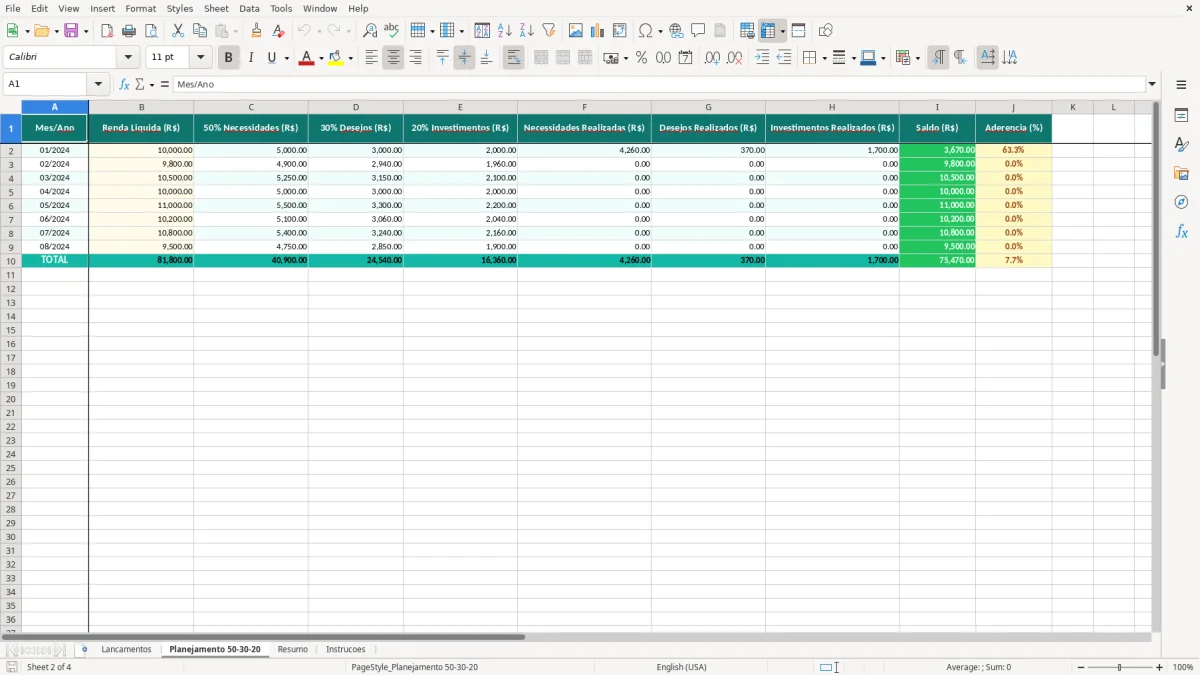The width and height of the screenshot is (1200, 675).
Task: Click the Zoom In plus button
Action: (x=1160, y=667)
